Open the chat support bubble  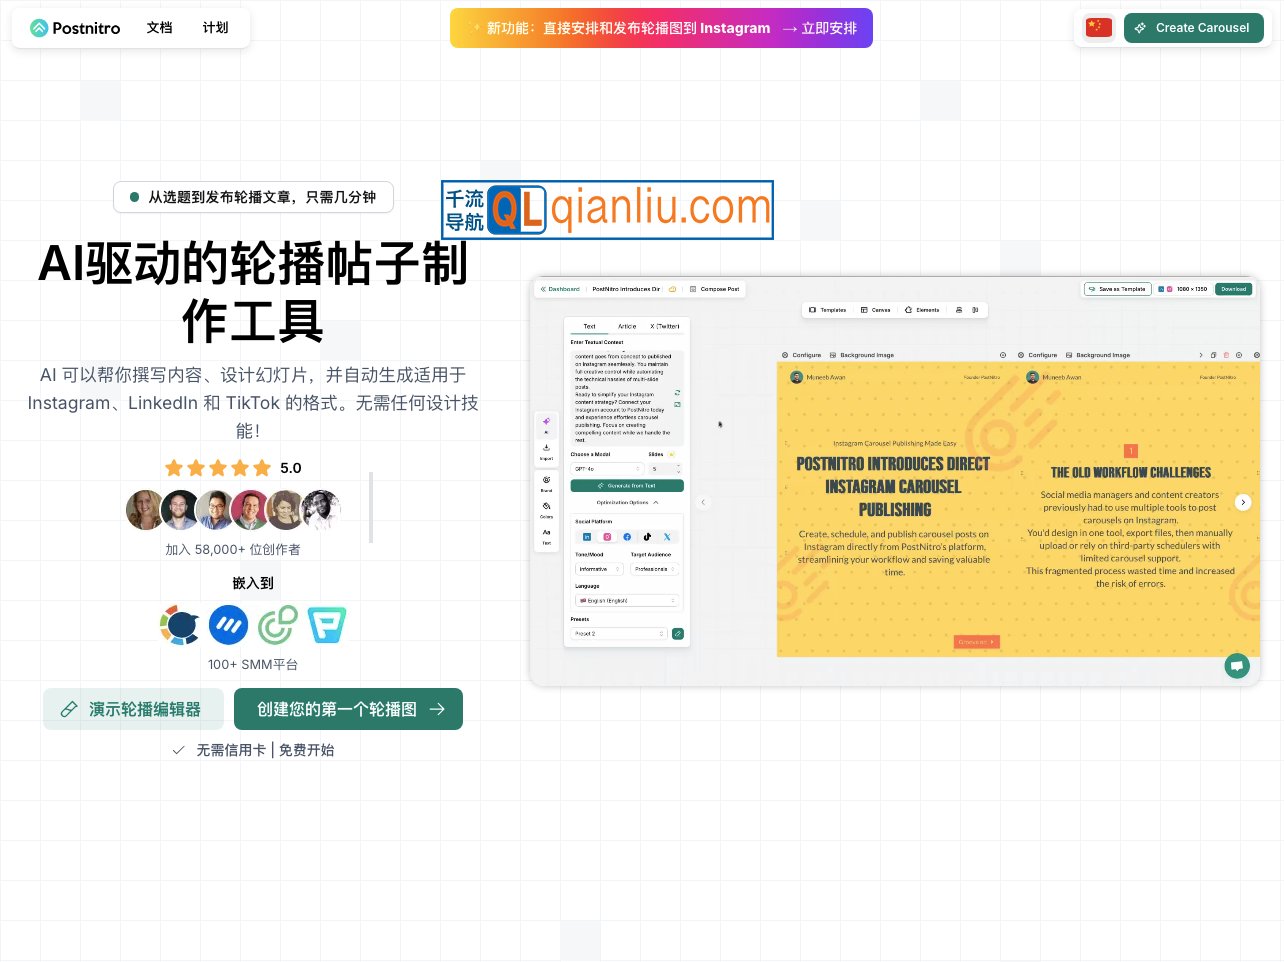[x=1237, y=666]
